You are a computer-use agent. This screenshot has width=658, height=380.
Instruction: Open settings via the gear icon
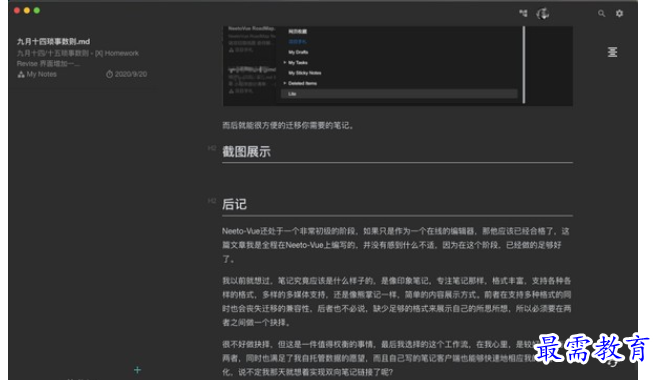[619, 13]
